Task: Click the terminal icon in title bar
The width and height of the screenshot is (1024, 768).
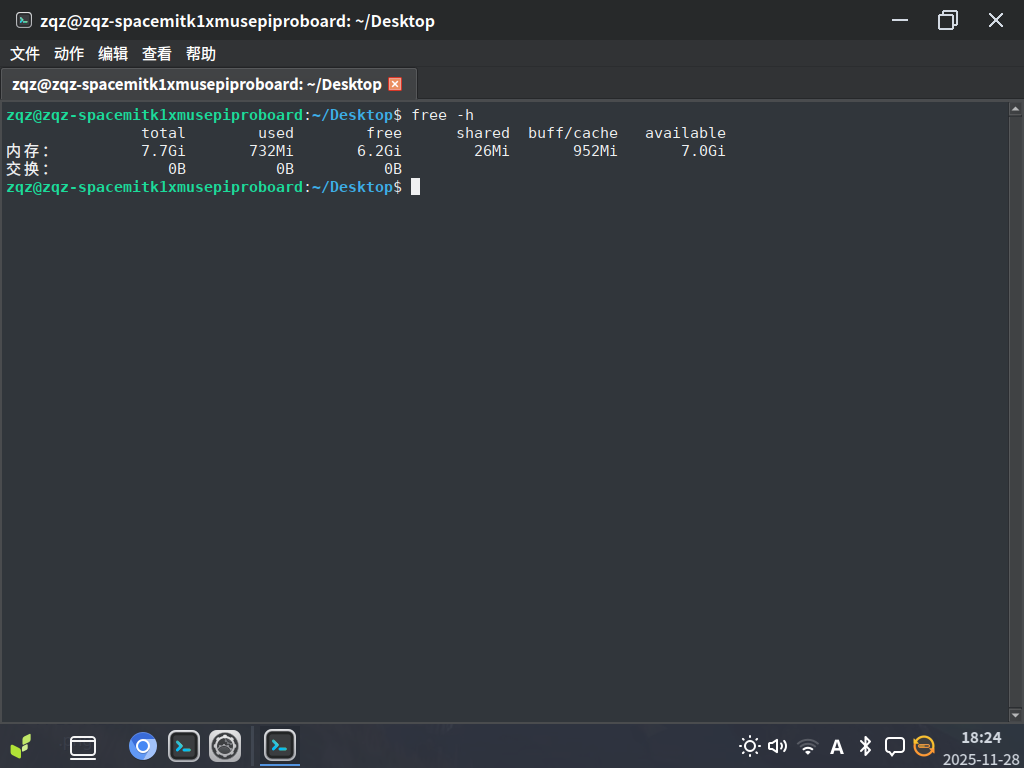Action: pos(24,20)
